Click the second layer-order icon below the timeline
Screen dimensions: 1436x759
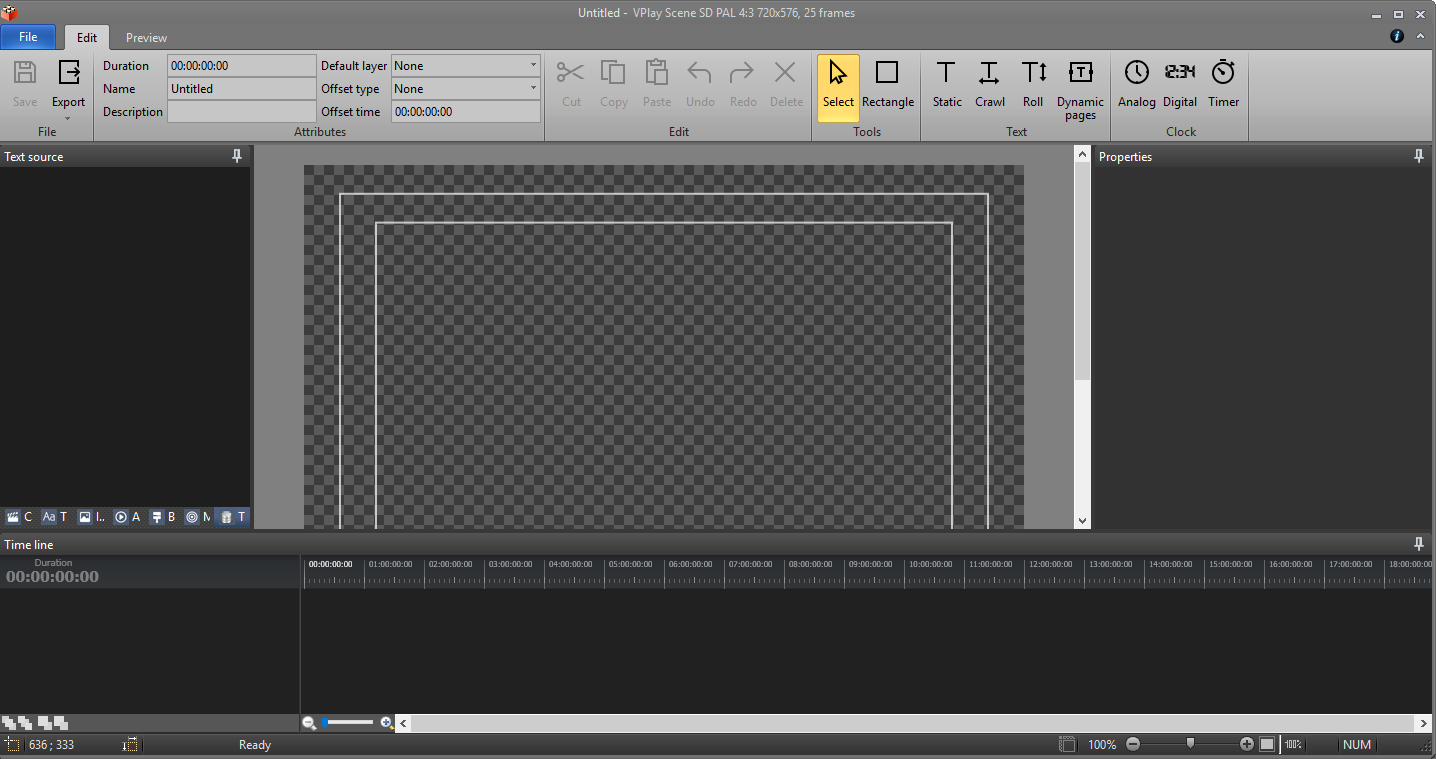click(26, 722)
